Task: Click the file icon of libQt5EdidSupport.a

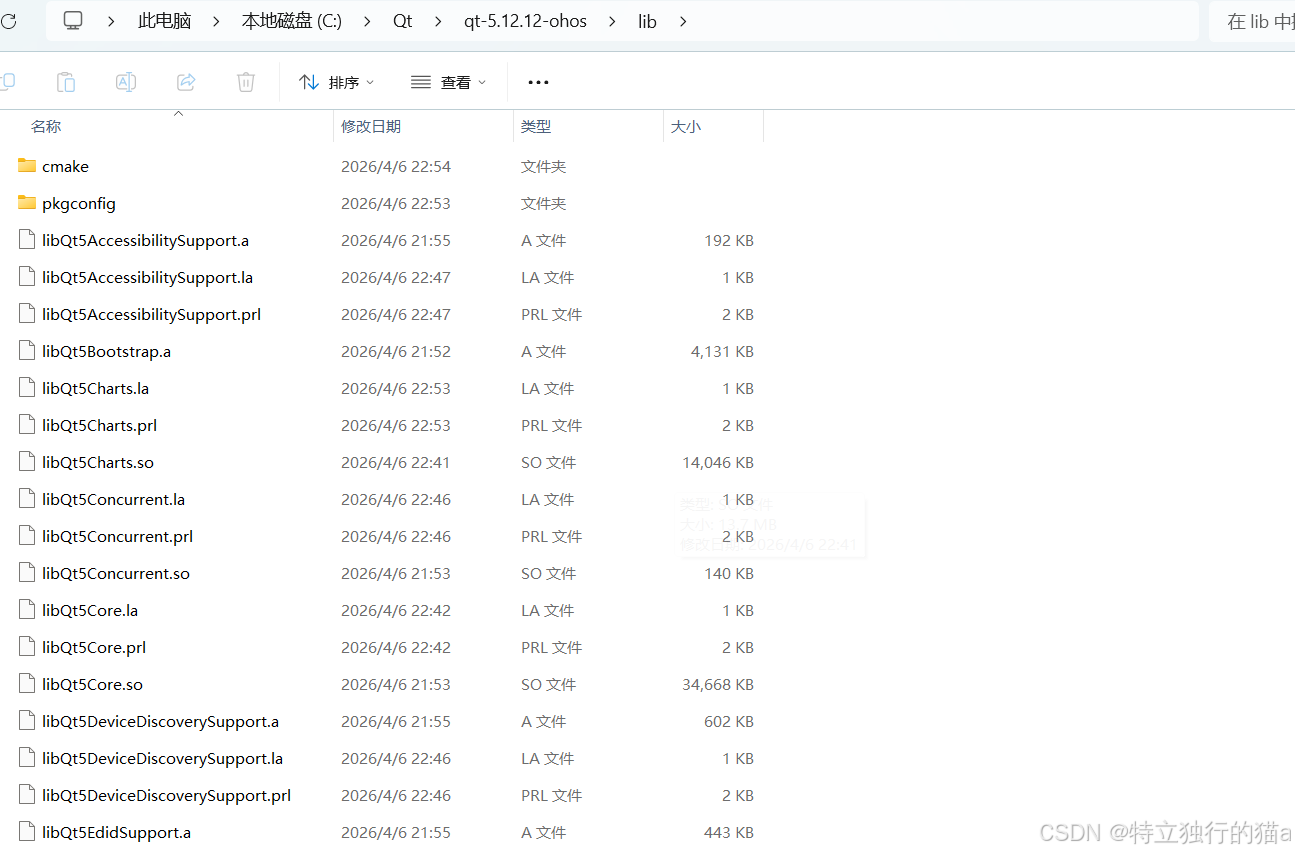Action: coord(27,832)
